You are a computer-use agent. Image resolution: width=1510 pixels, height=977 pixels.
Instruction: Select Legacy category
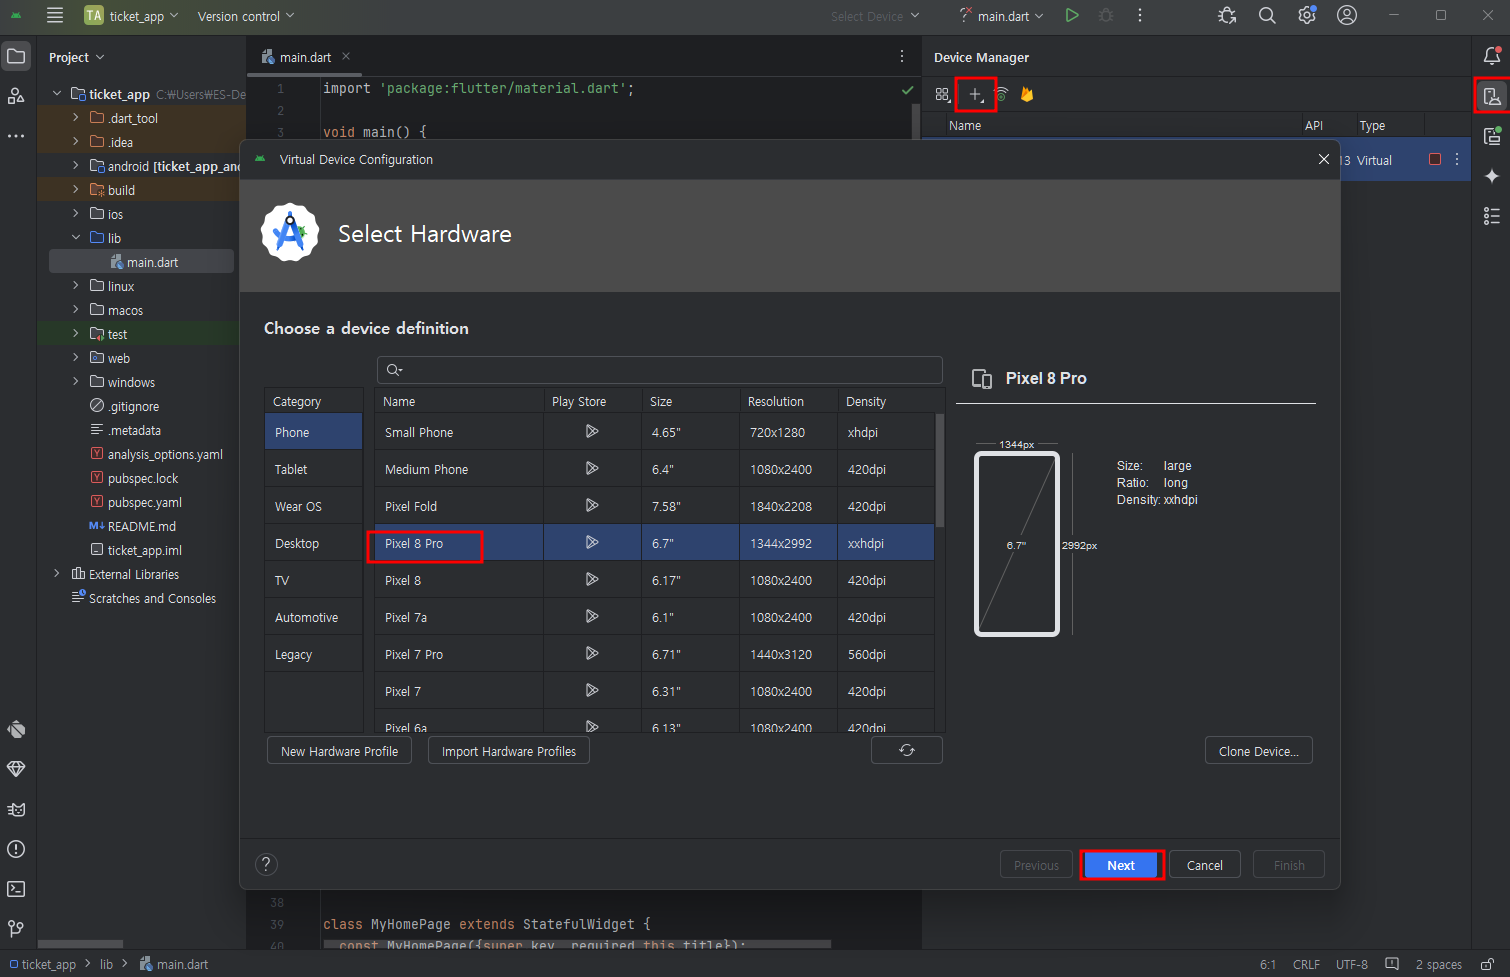313,654
